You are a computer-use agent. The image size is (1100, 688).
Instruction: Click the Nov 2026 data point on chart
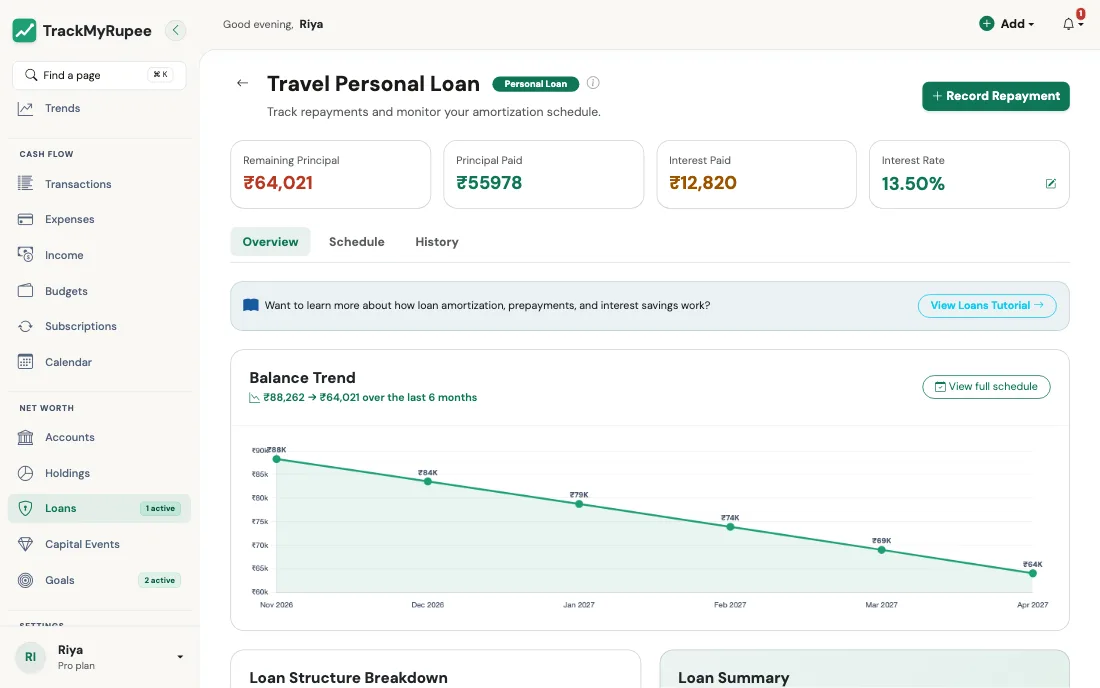click(x=276, y=459)
